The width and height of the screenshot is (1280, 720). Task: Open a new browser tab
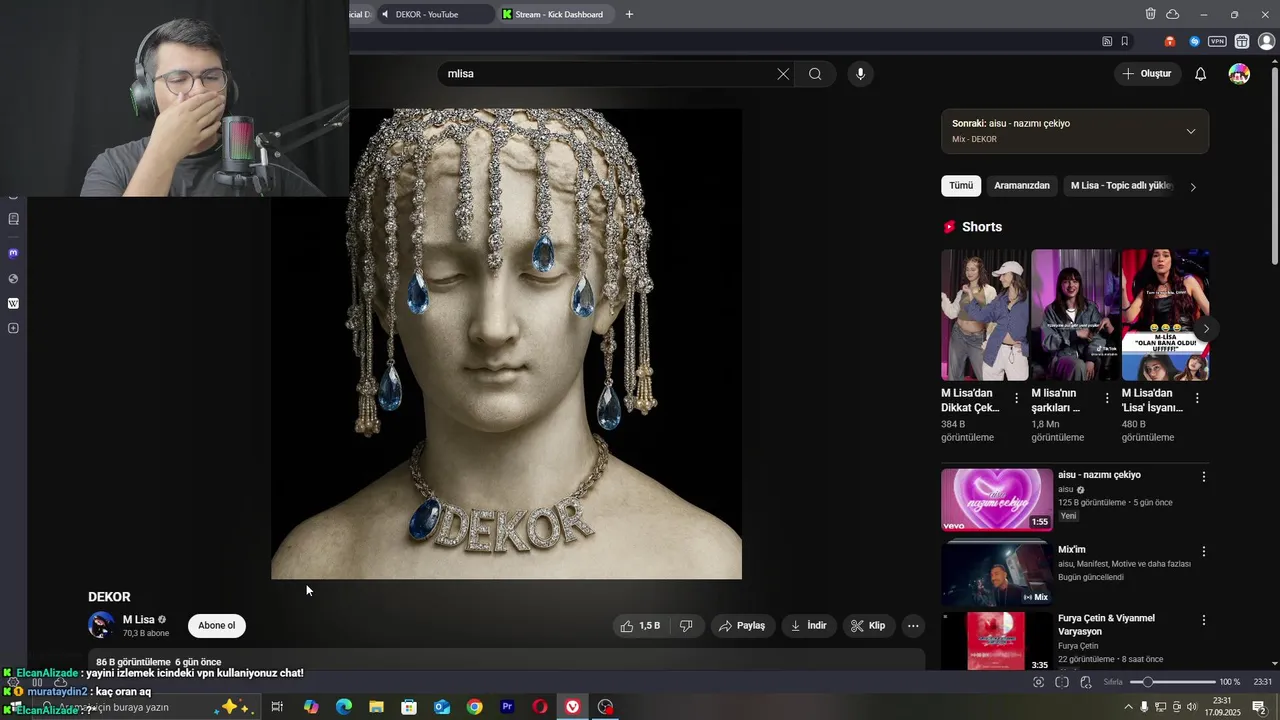629,14
